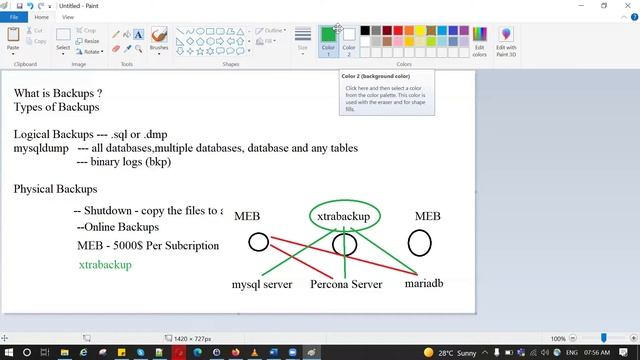Viewport: 640px width, 360px height.
Task: Open File Explorer from taskbar
Action: [x=64, y=352]
